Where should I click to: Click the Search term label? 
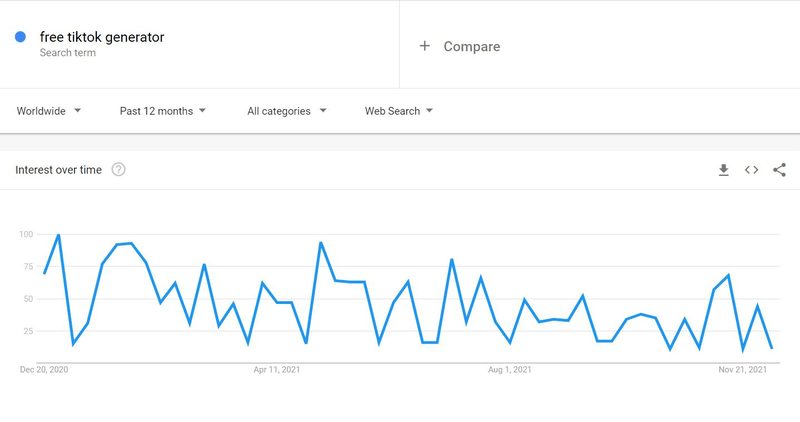[68, 53]
